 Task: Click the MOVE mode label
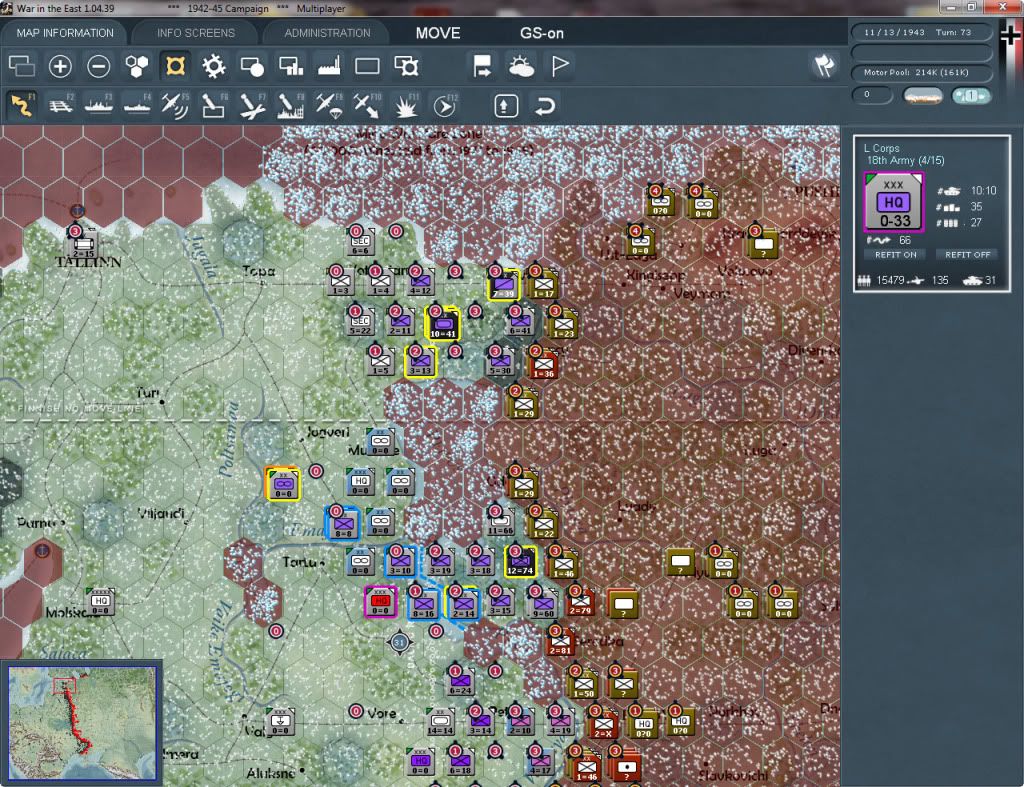(x=438, y=33)
